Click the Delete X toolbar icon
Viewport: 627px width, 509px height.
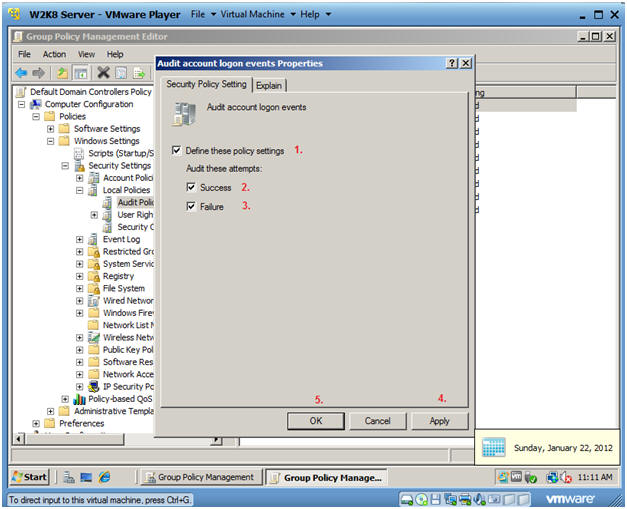(103, 72)
